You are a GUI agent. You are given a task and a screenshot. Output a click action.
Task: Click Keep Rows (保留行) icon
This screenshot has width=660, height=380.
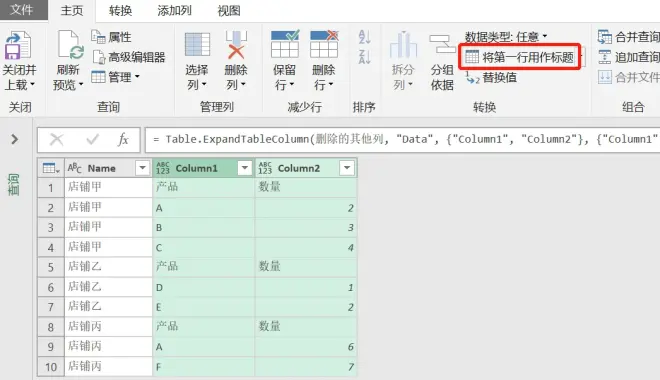(285, 44)
